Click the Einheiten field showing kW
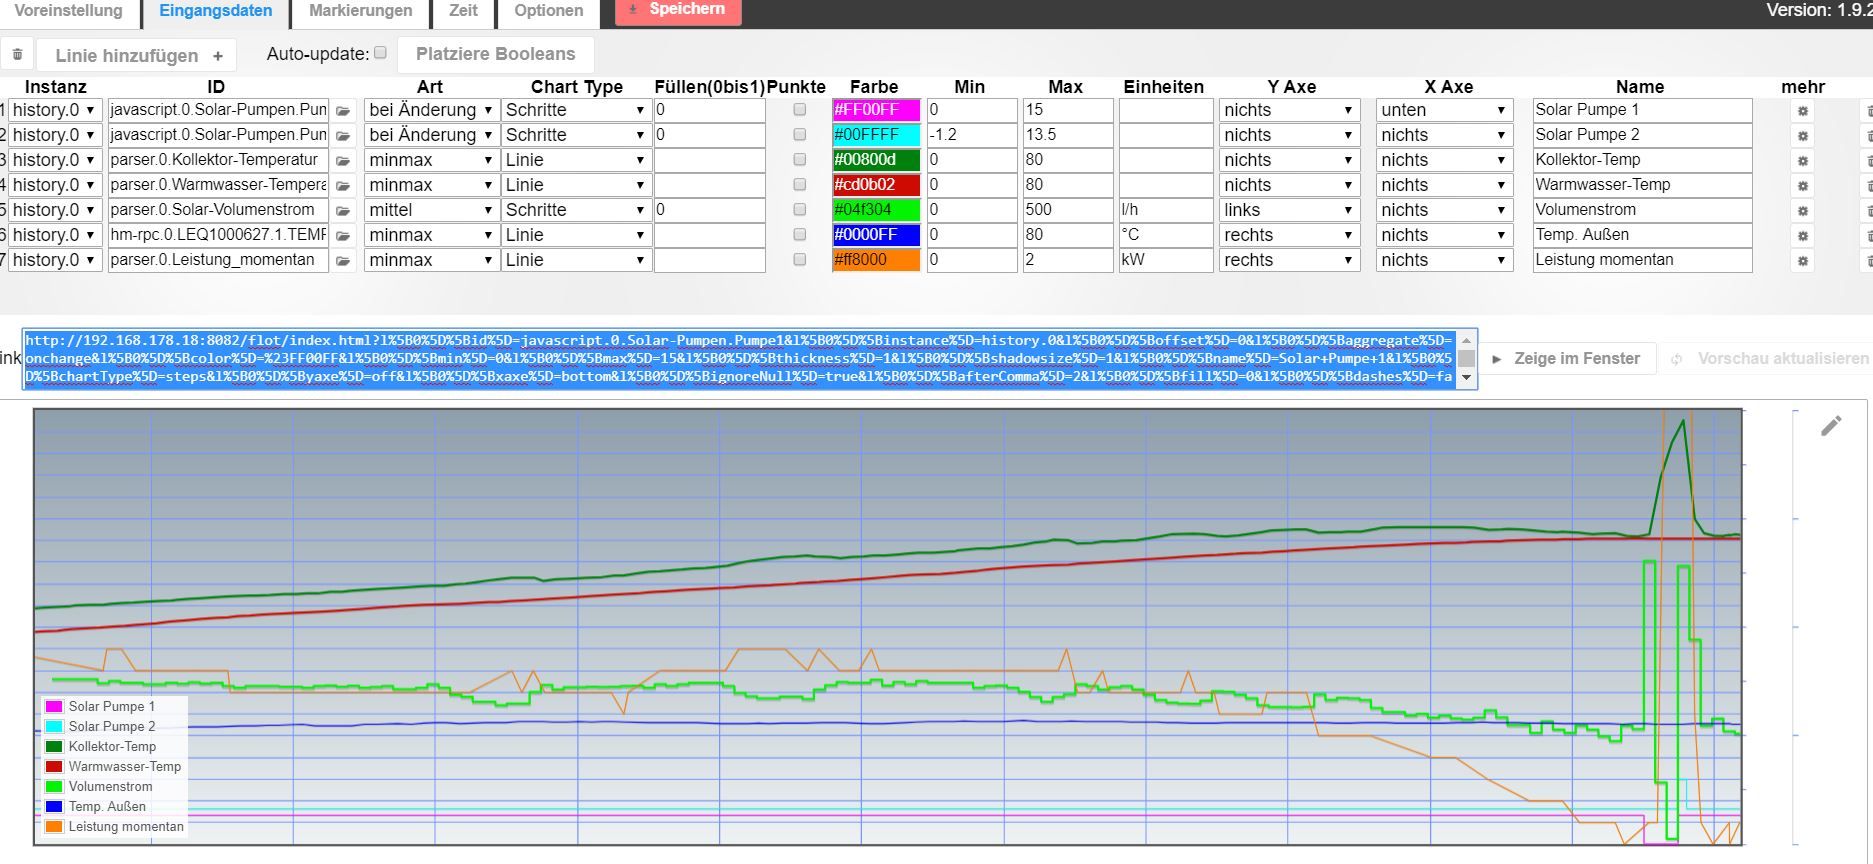Viewport: 1873px width, 864px height. [1164, 260]
